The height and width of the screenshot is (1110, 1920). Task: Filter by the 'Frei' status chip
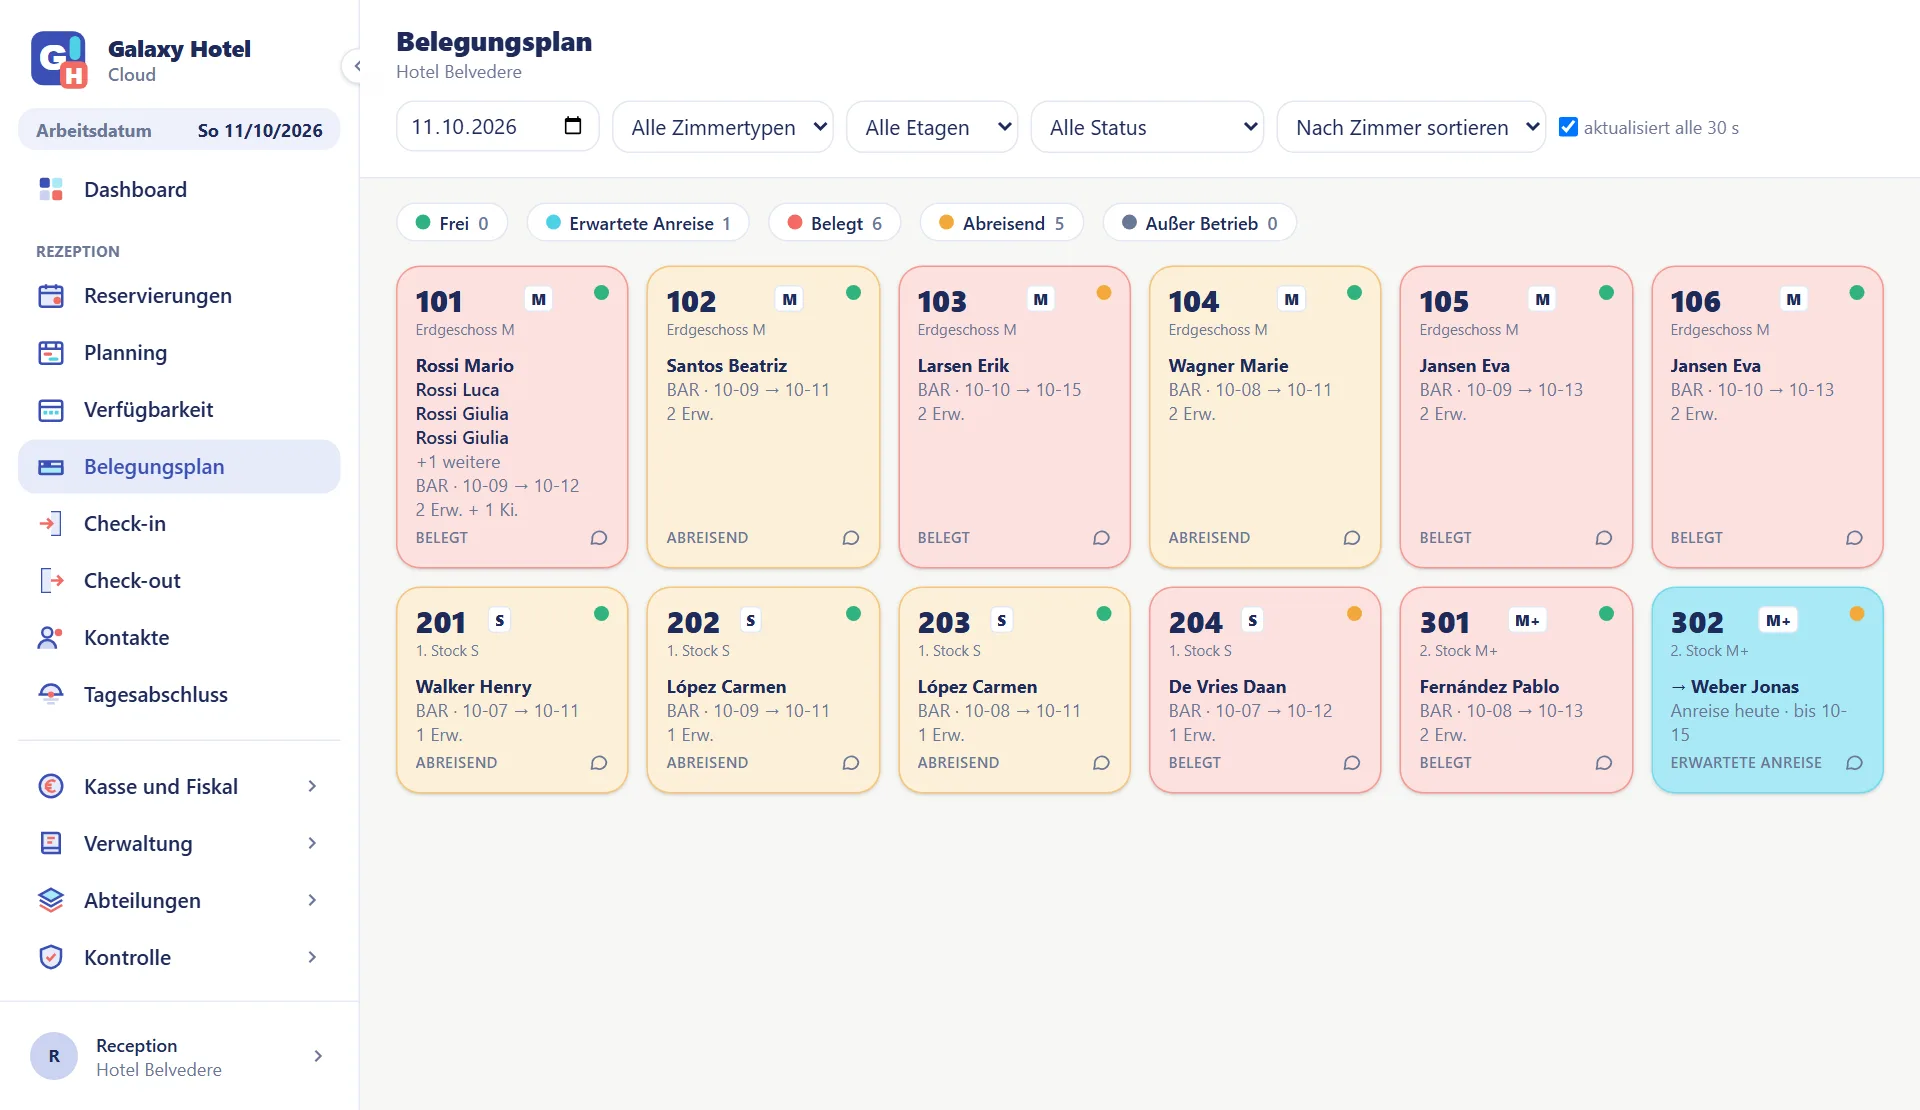coord(452,223)
